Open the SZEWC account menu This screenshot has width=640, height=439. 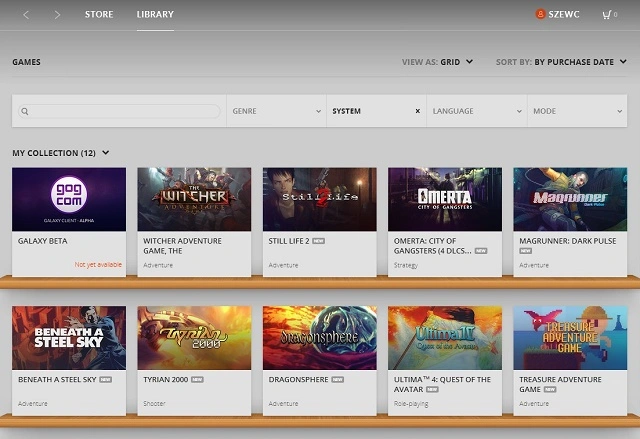click(x=564, y=14)
